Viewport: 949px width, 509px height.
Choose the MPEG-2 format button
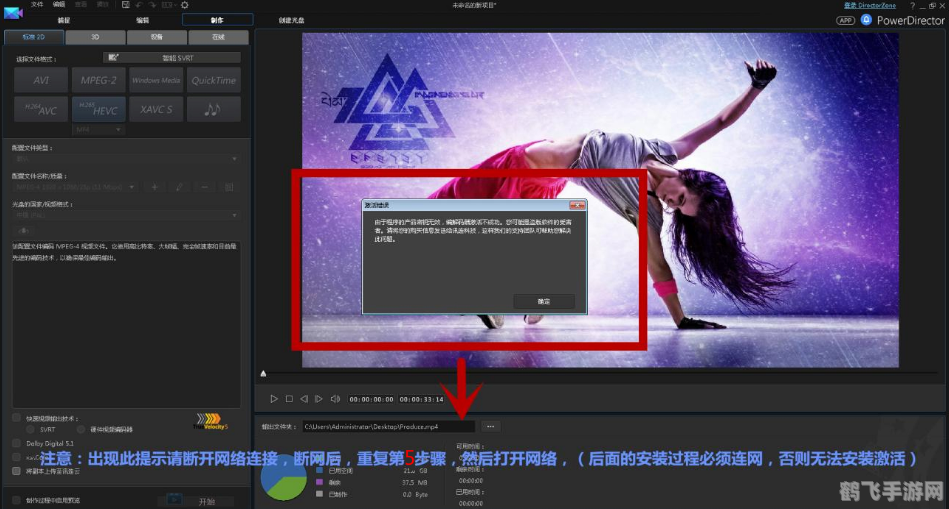coord(98,80)
